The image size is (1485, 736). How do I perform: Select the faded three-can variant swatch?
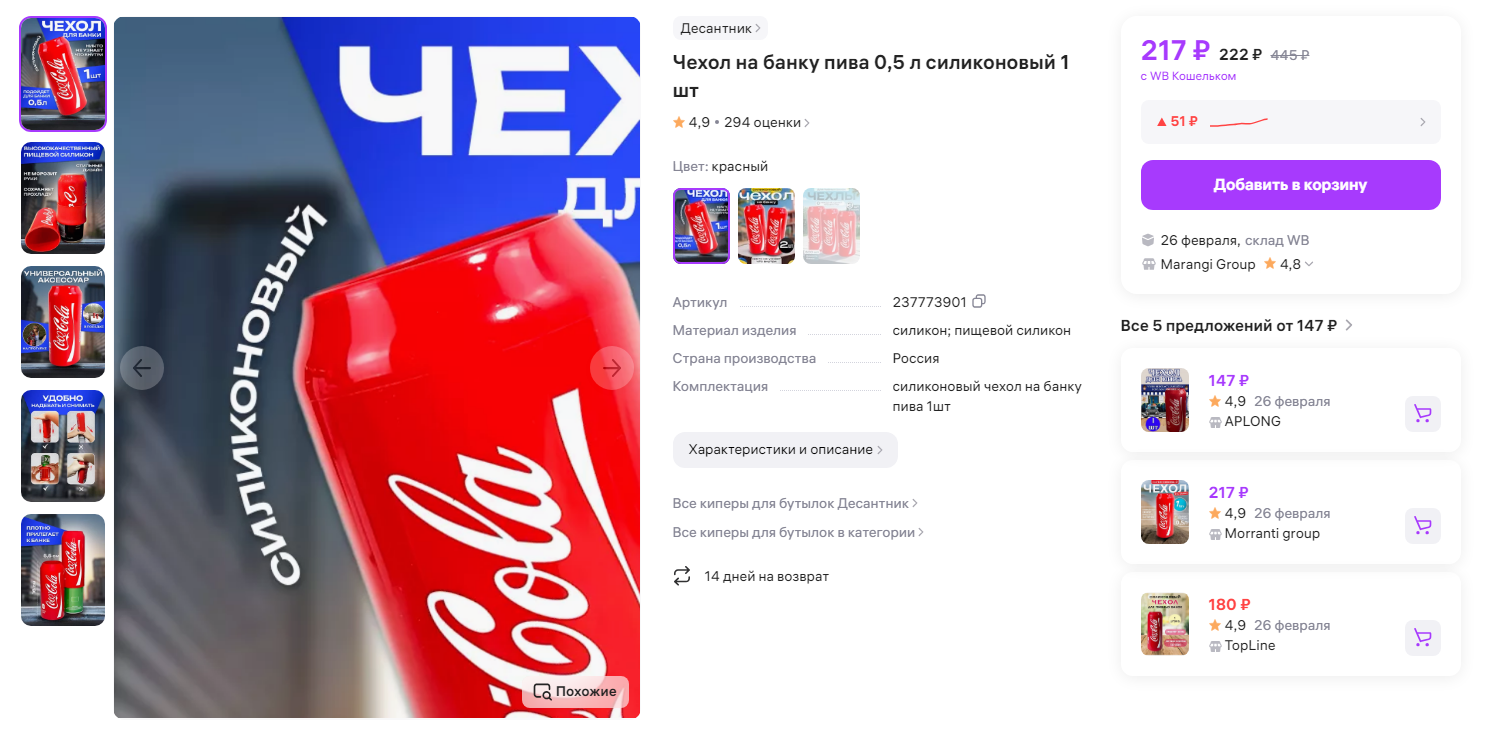coord(831,226)
